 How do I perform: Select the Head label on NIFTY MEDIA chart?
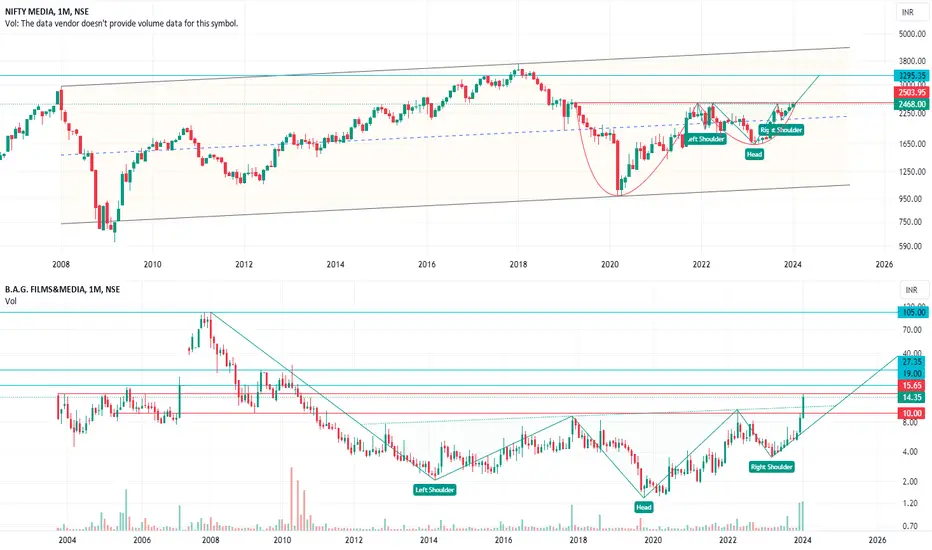coord(754,154)
